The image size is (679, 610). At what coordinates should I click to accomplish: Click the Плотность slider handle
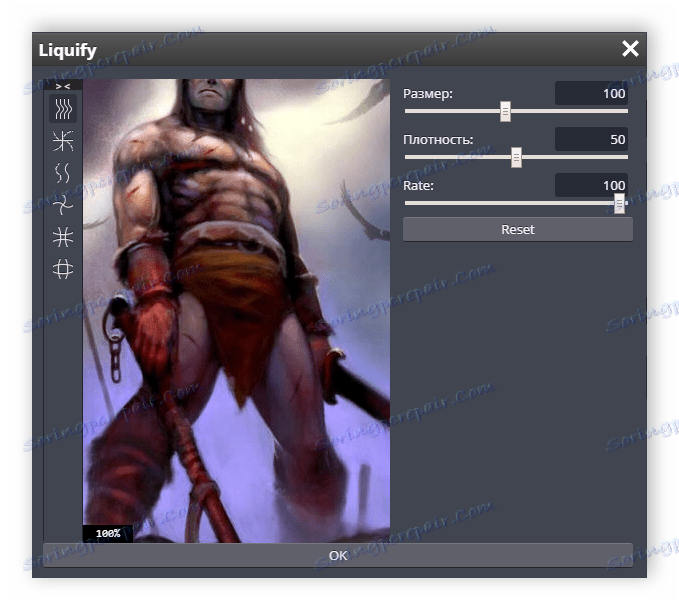[x=516, y=157]
